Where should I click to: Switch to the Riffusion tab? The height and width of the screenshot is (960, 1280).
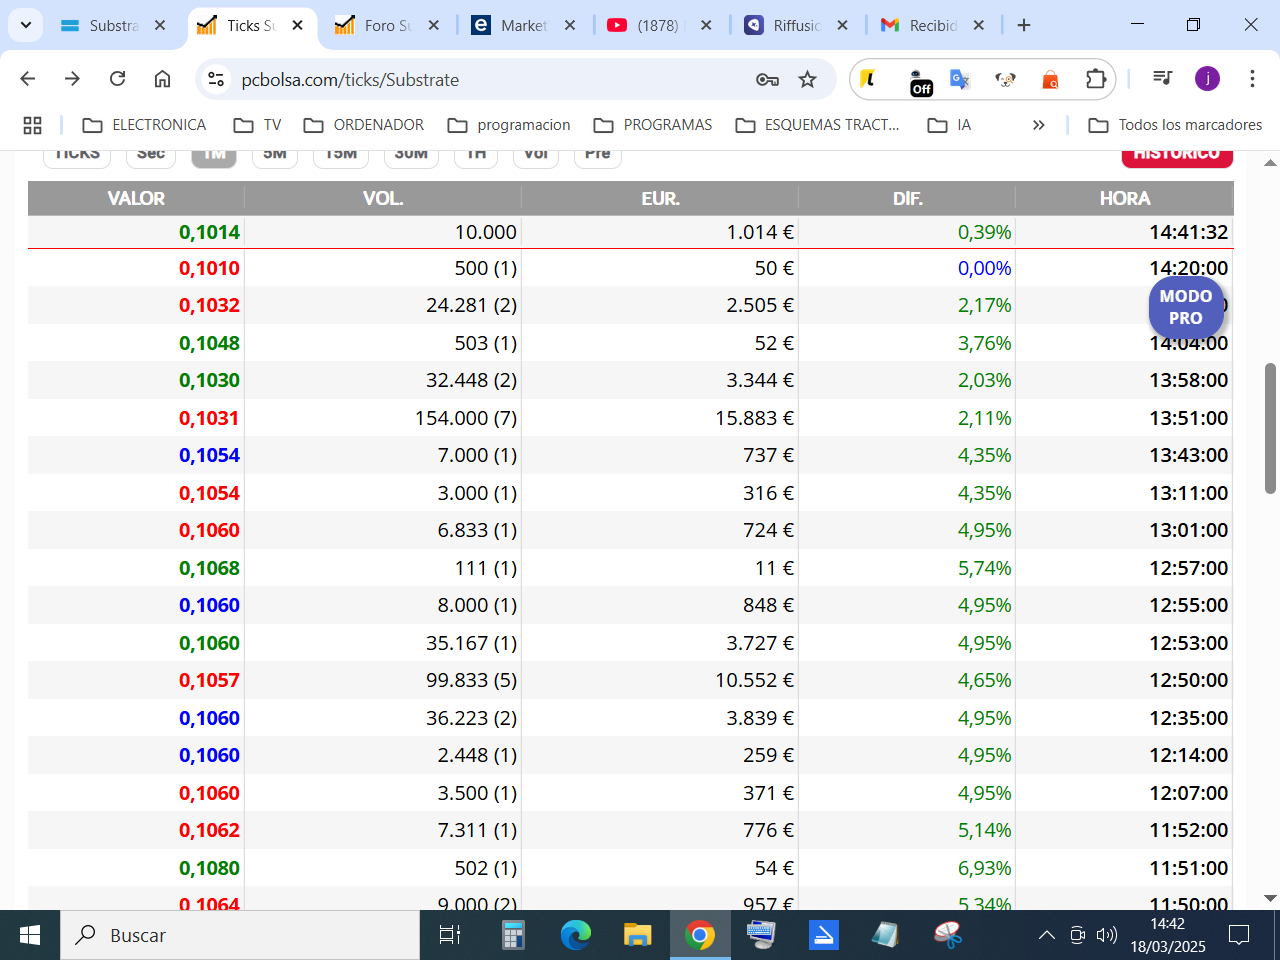796,26
